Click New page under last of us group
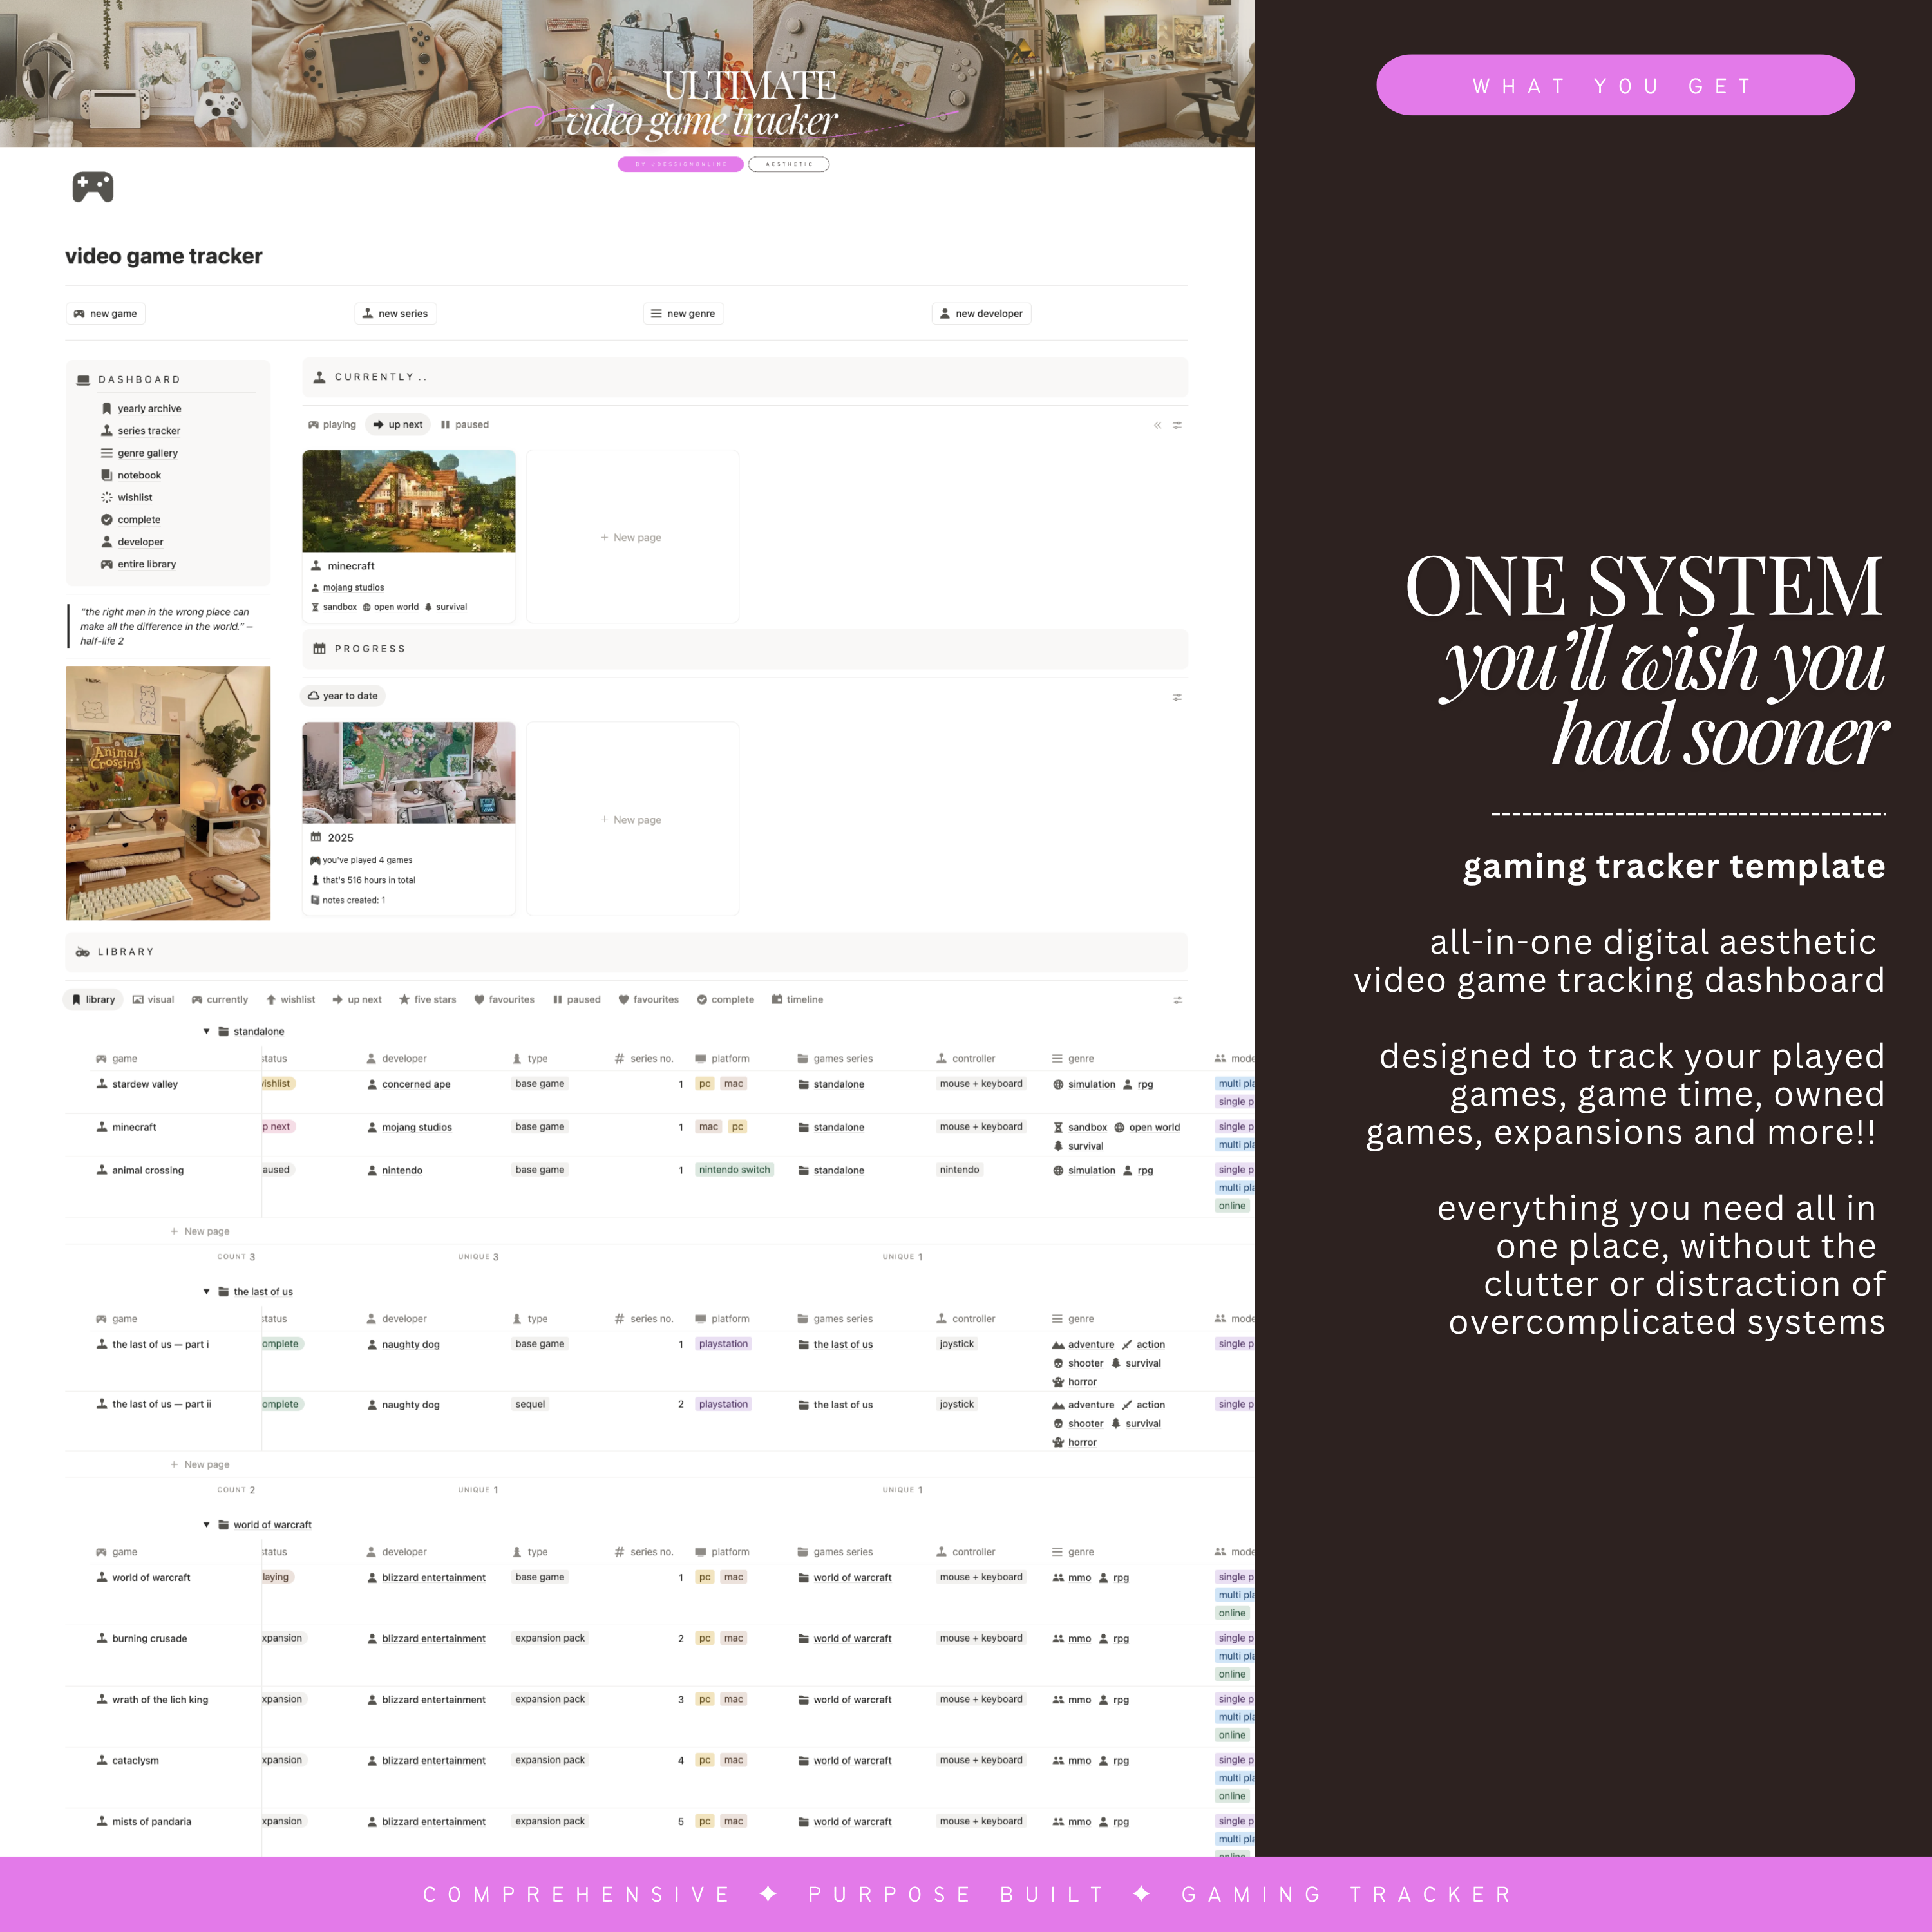The height and width of the screenshot is (1932, 1932). pos(200,1465)
